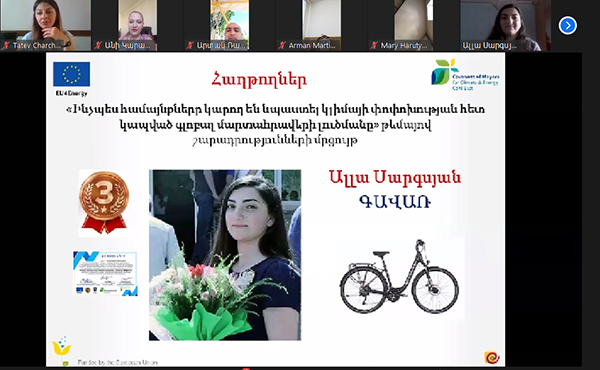The image size is (600, 370).
Task: Click Tatev Charch's muted microphone icon
Action: [6, 46]
